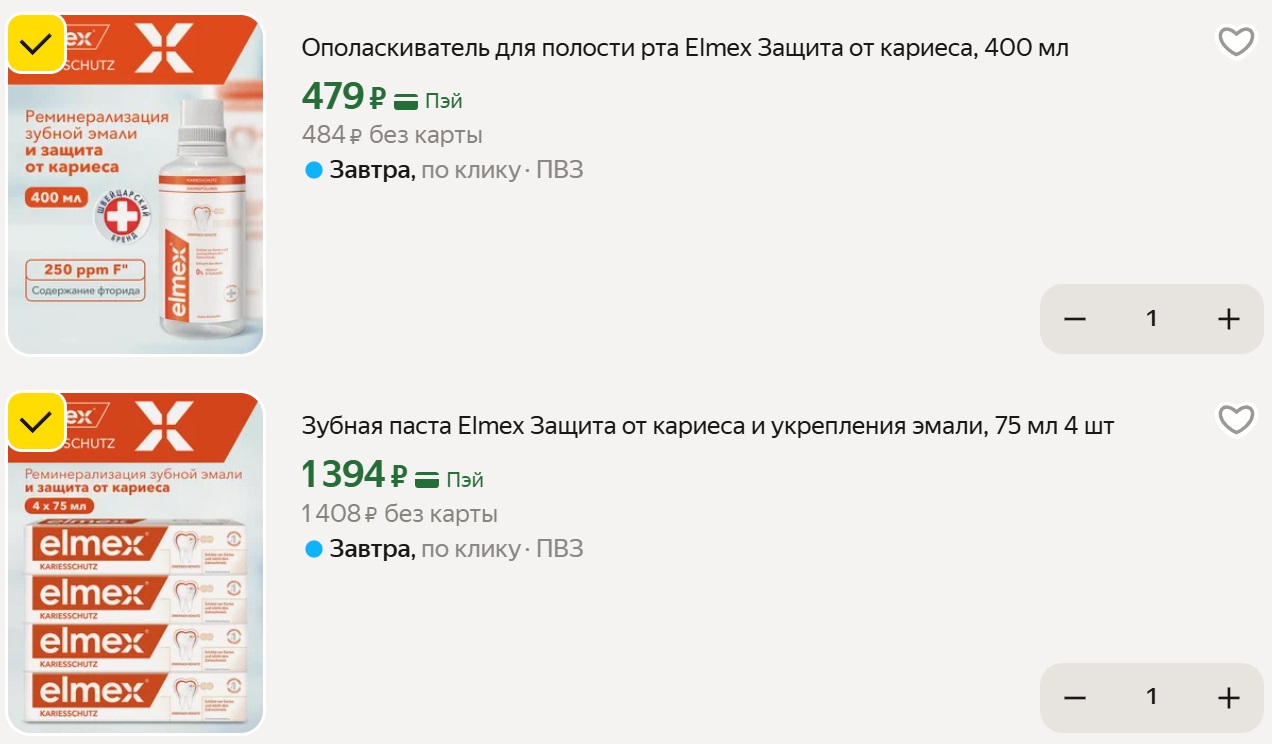Click the Pay card icon beside 1394 ₽
Viewport: 1272px width, 744px height.
[427, 479]
